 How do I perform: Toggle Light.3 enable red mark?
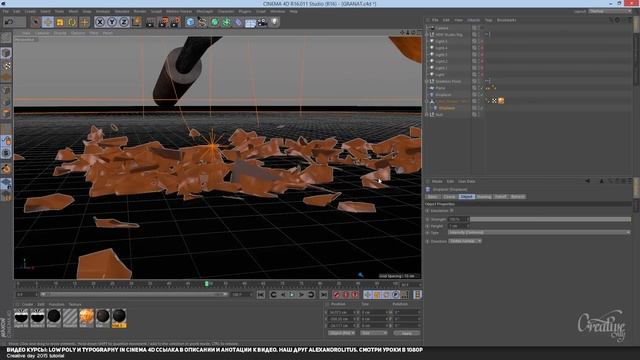[482, 55]
